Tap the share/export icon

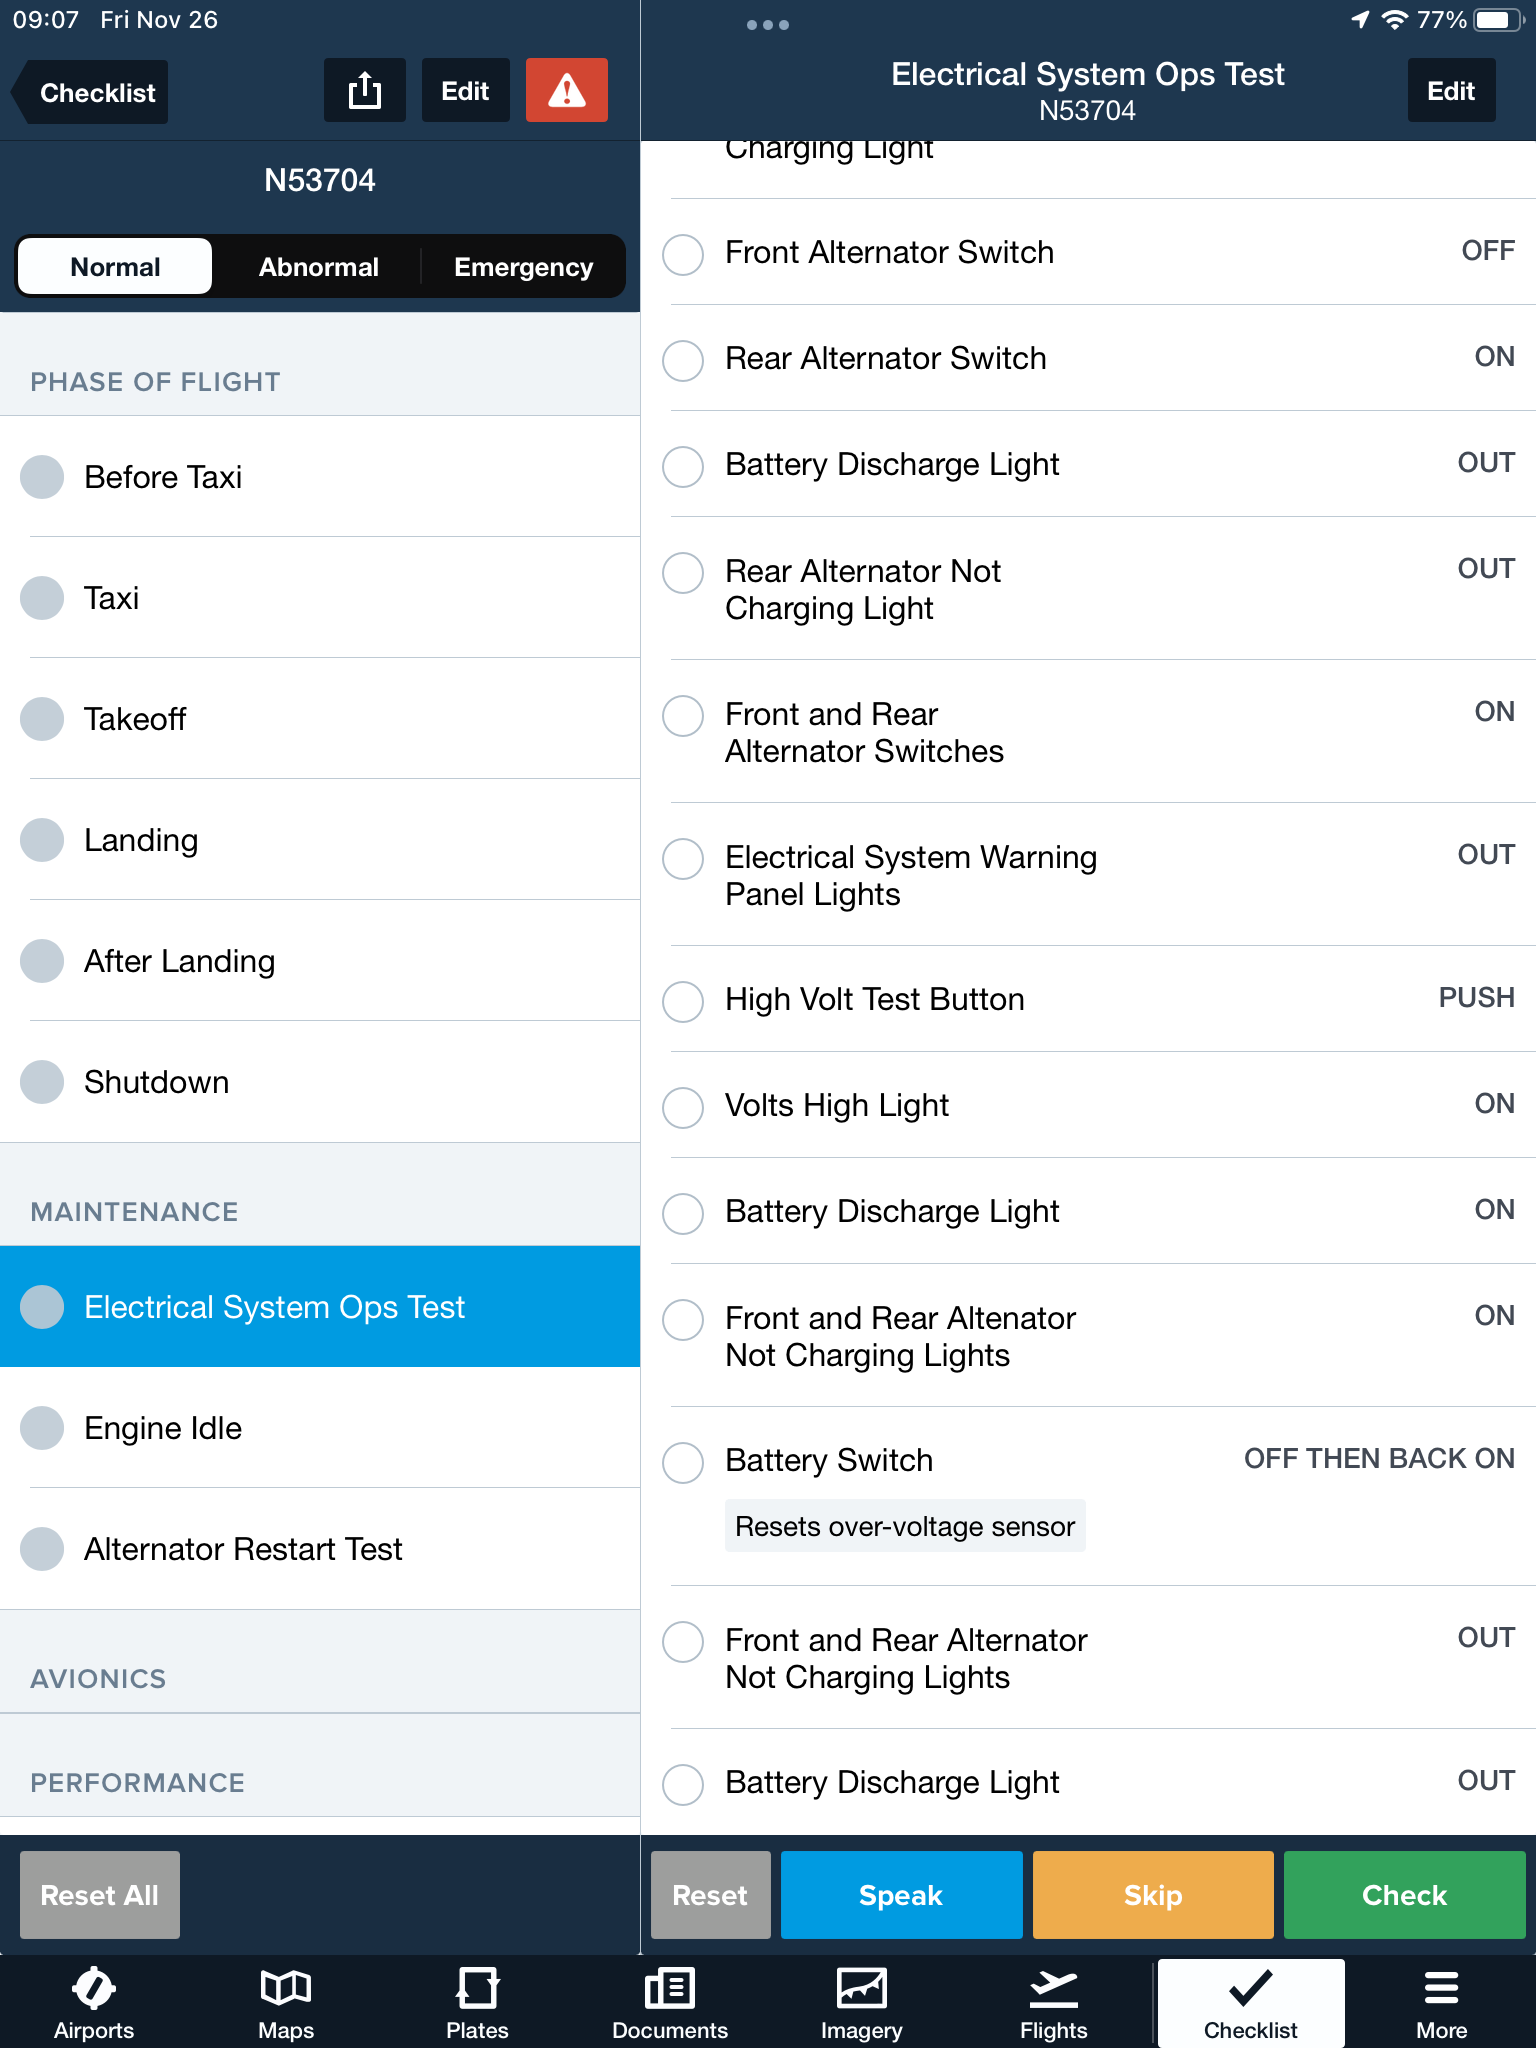[x=365, y=91]
